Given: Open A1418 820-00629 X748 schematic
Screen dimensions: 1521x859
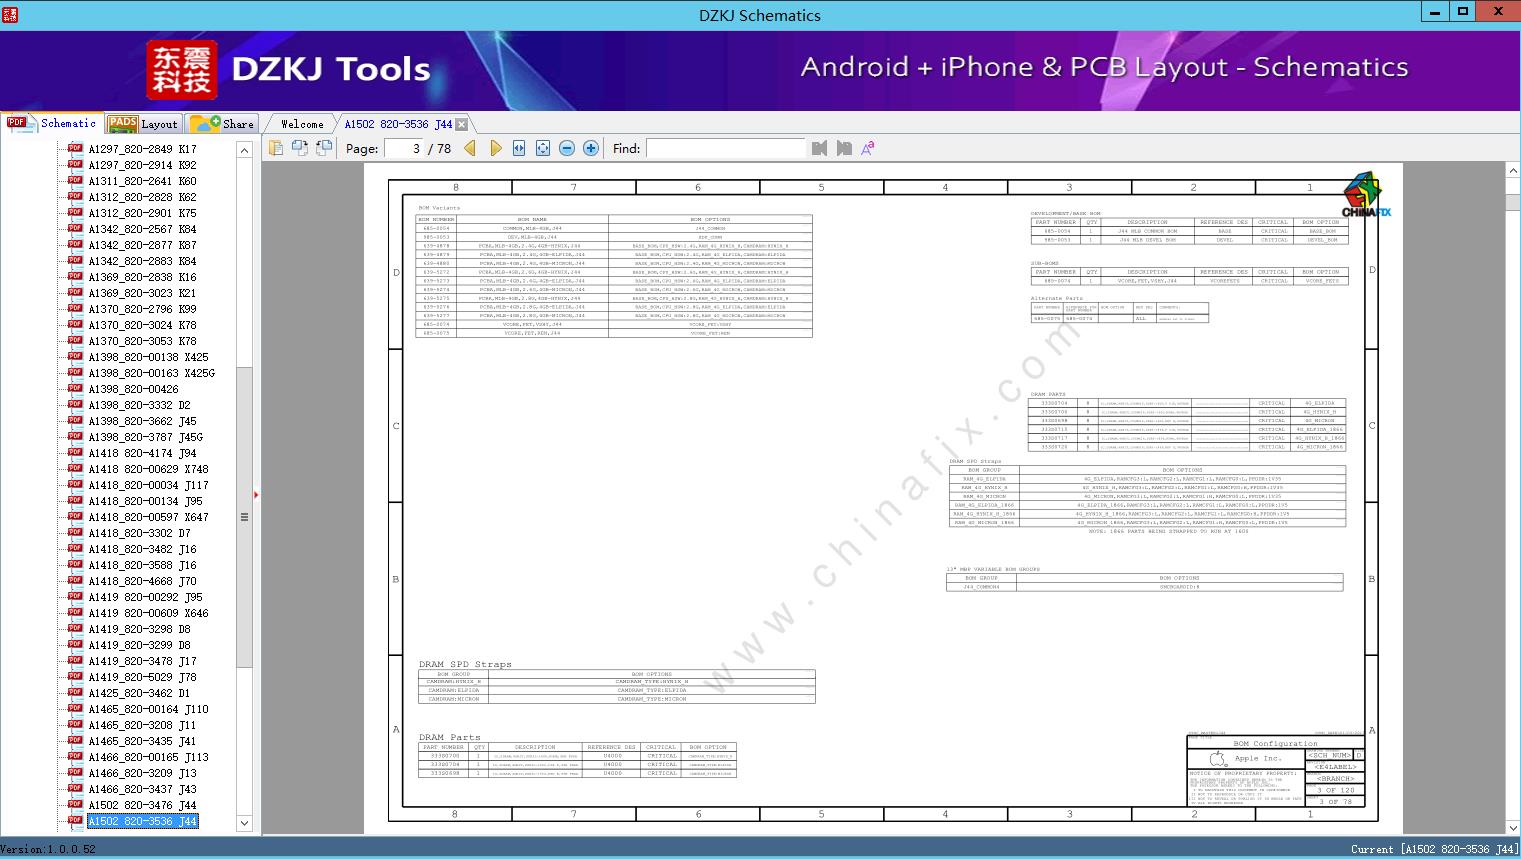Looking at the screenshot, I should (148, 469).
